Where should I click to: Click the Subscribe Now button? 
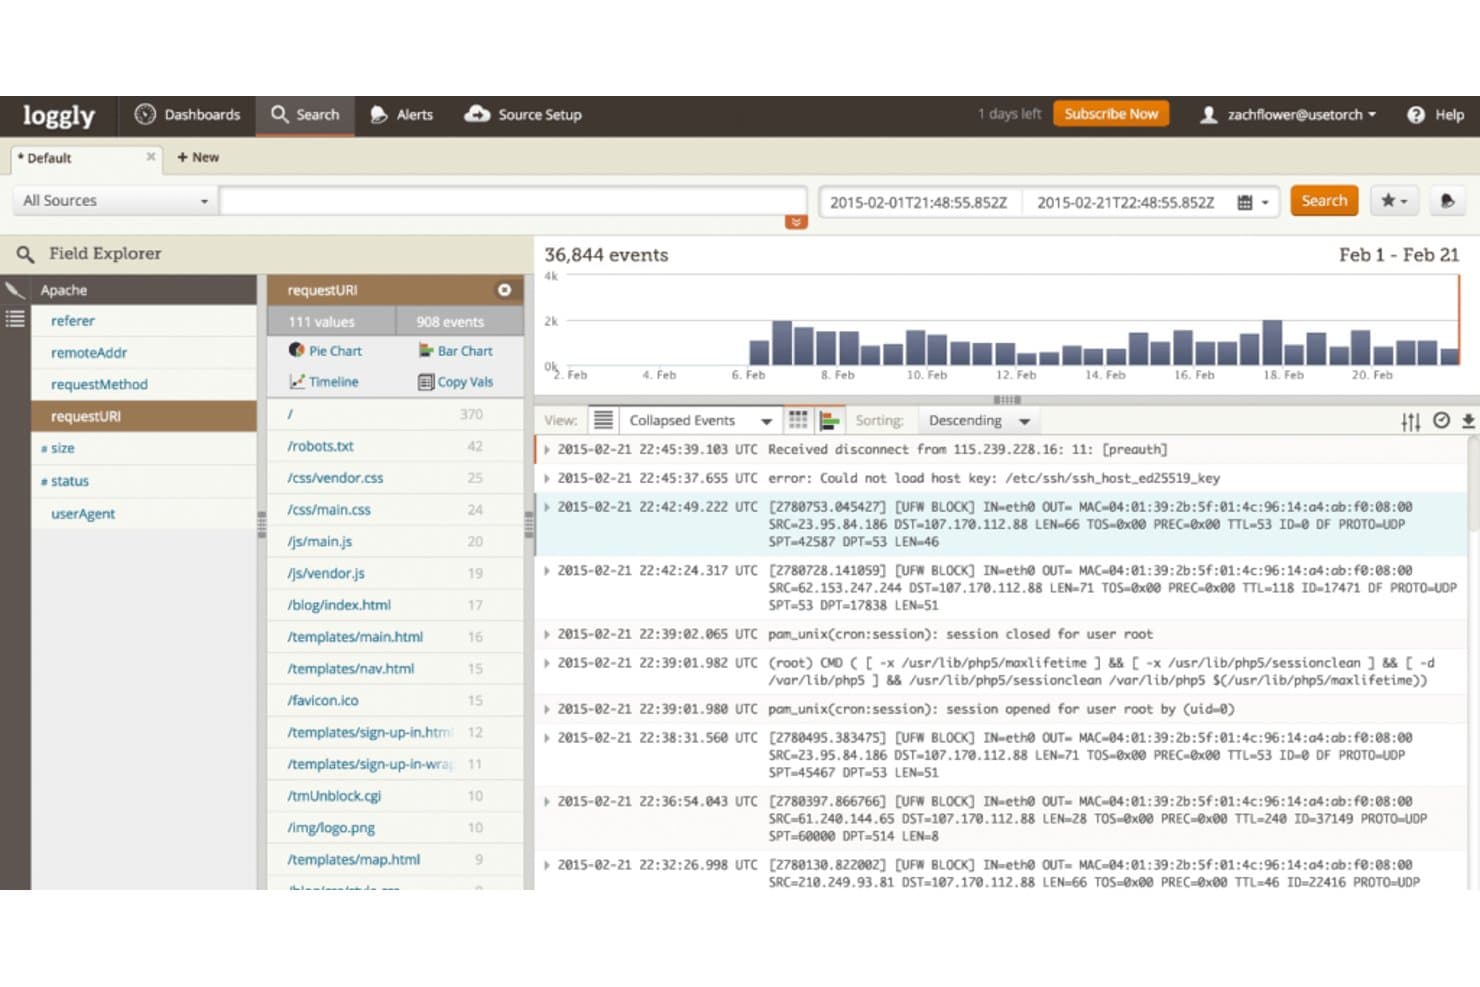[x=1111, y=114]
